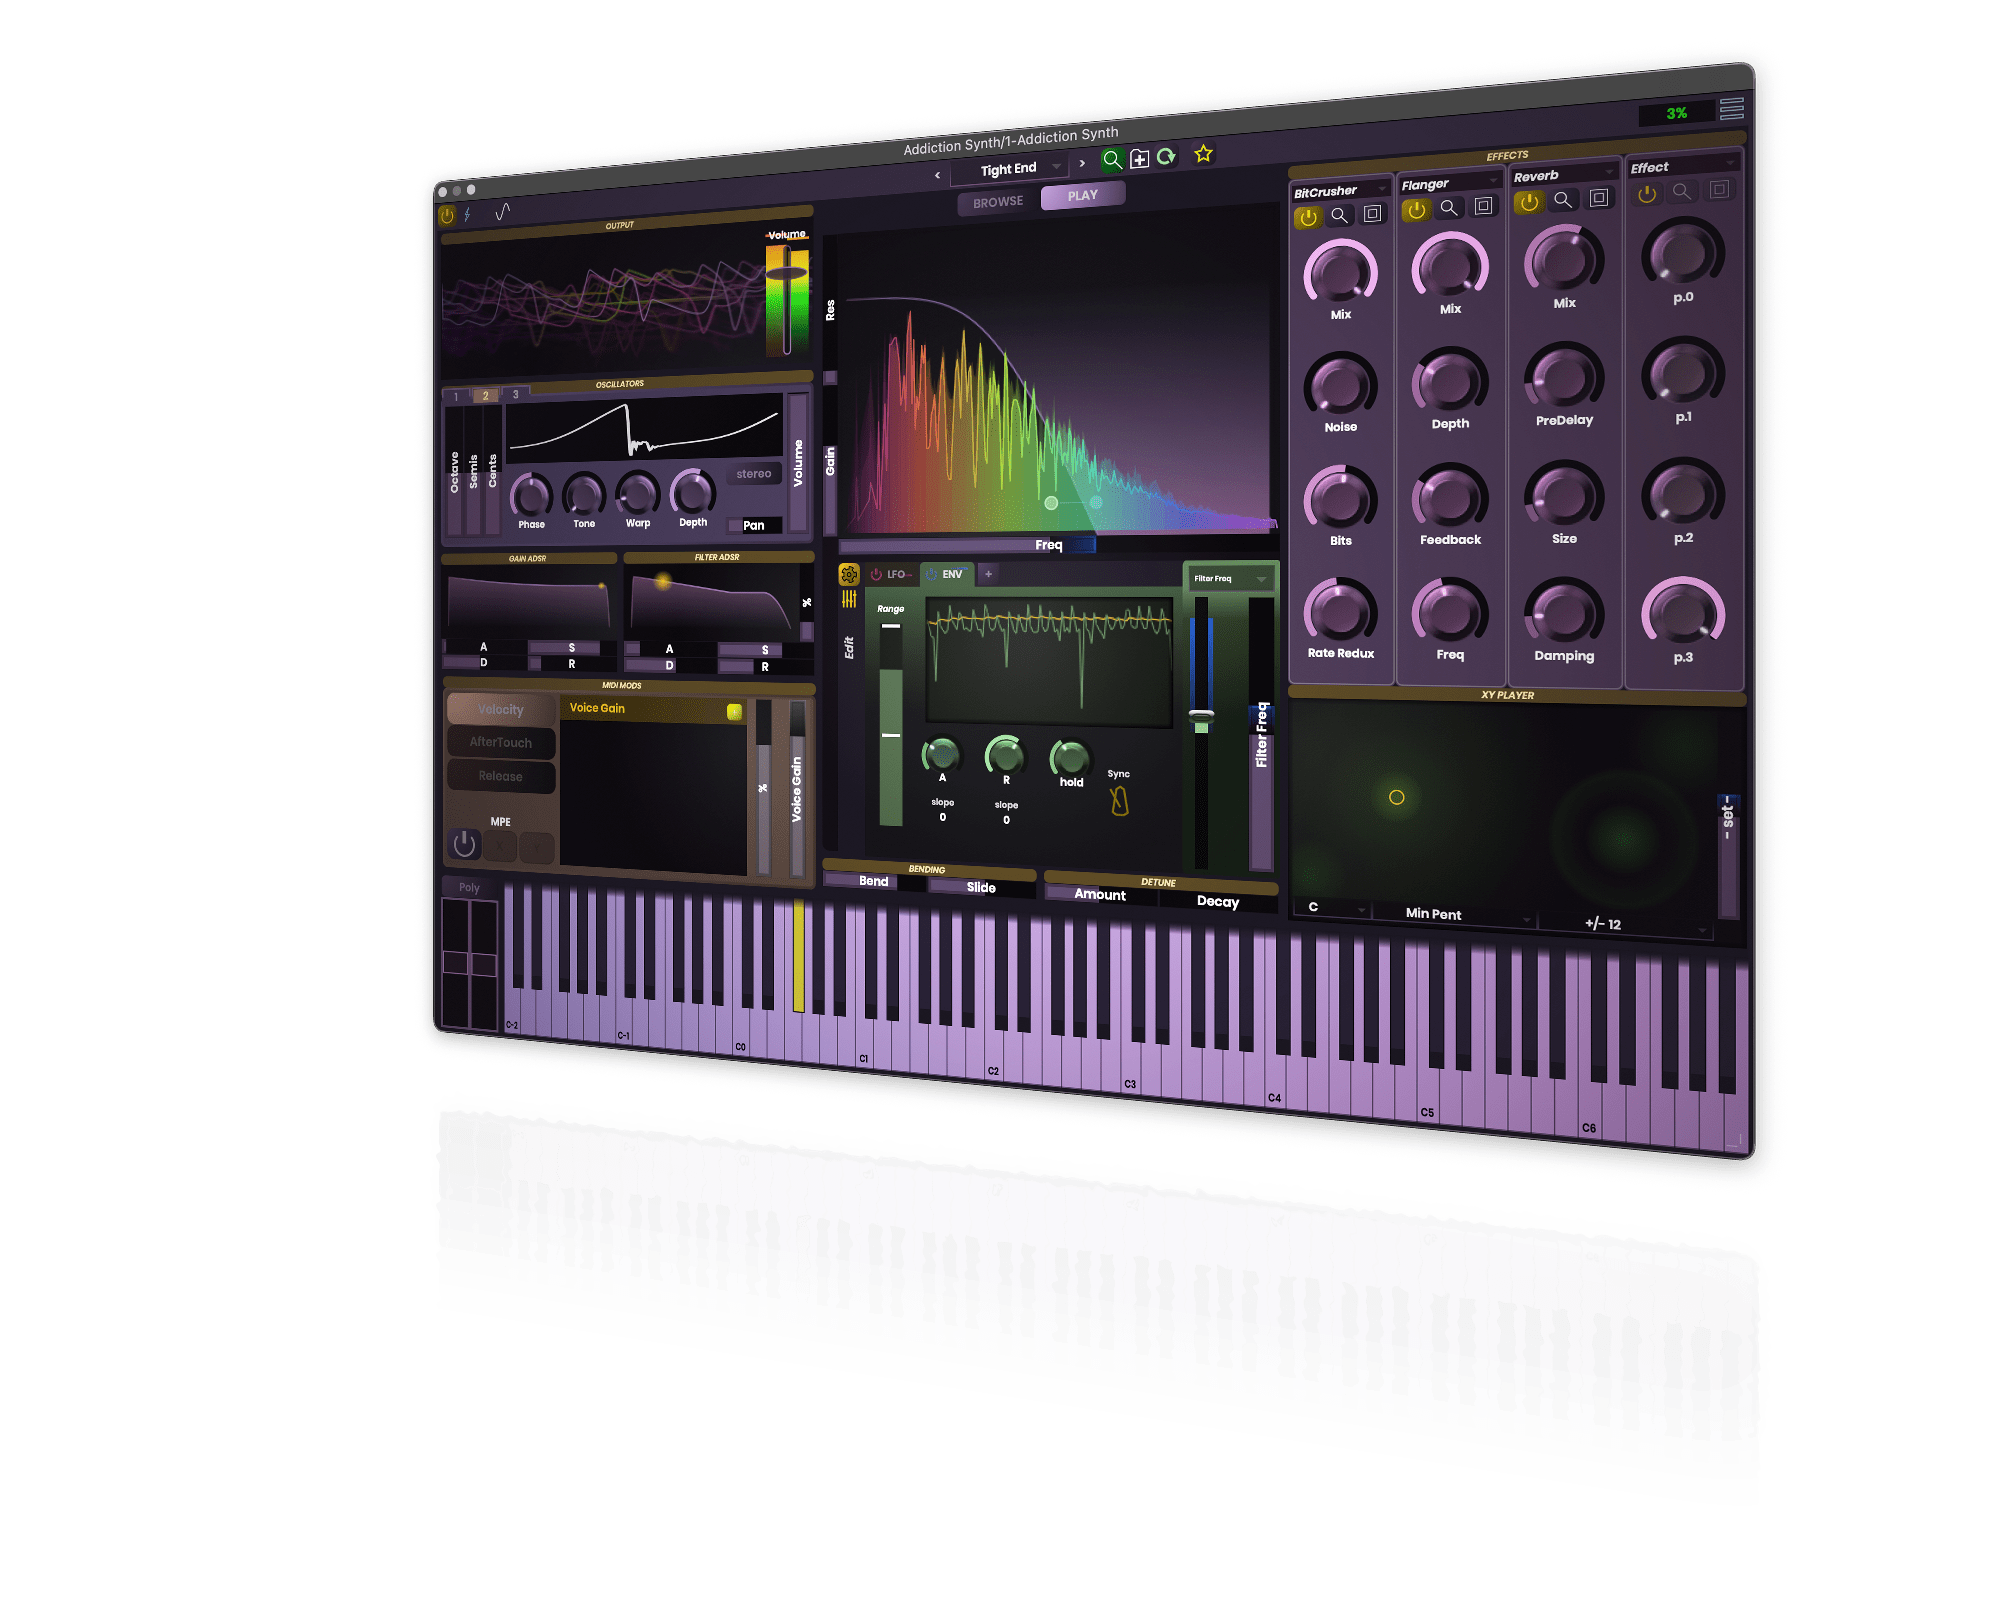This screenshot has width=2000, height=1600.
Task: Click the gear icon beside the modulation tabs
Action: point(849,574)
